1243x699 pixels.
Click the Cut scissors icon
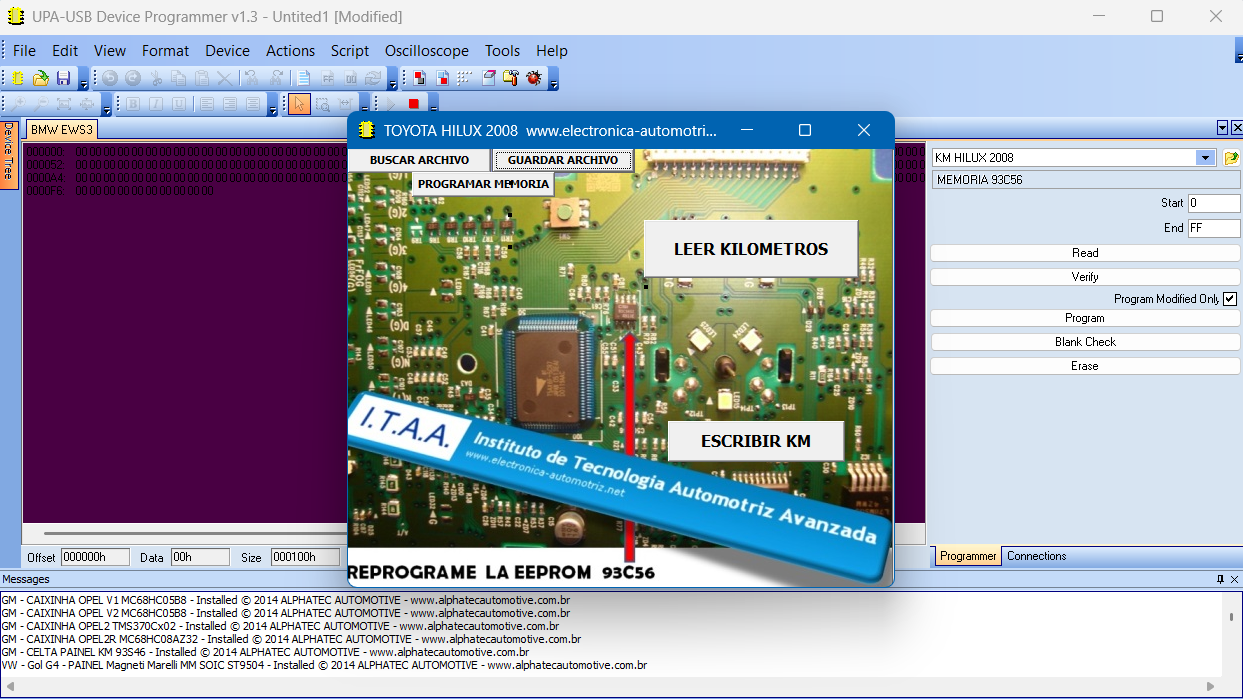(156, 78)
